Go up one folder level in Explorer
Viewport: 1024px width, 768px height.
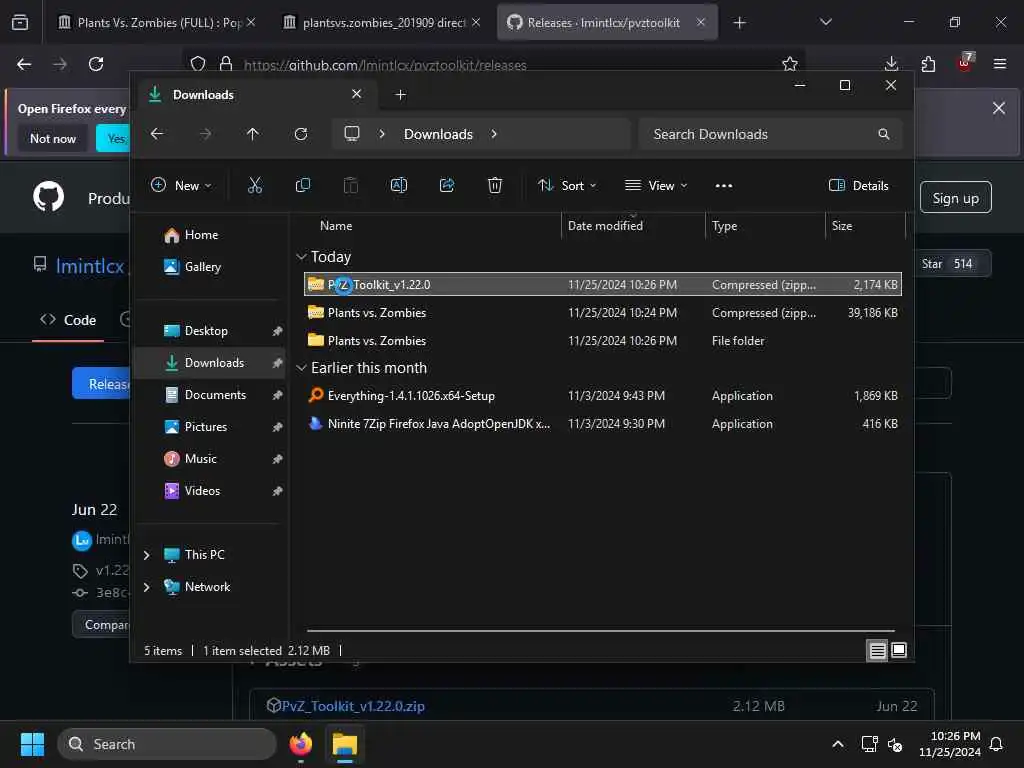[x=253, y=134]
